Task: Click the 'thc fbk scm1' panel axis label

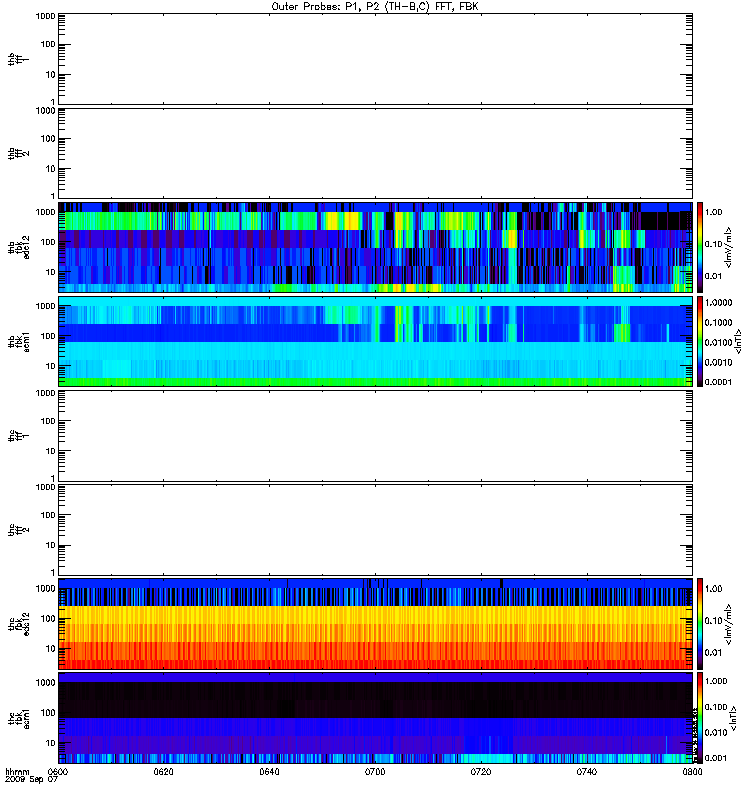Action: pyautogui.click(x=18, y=718)
